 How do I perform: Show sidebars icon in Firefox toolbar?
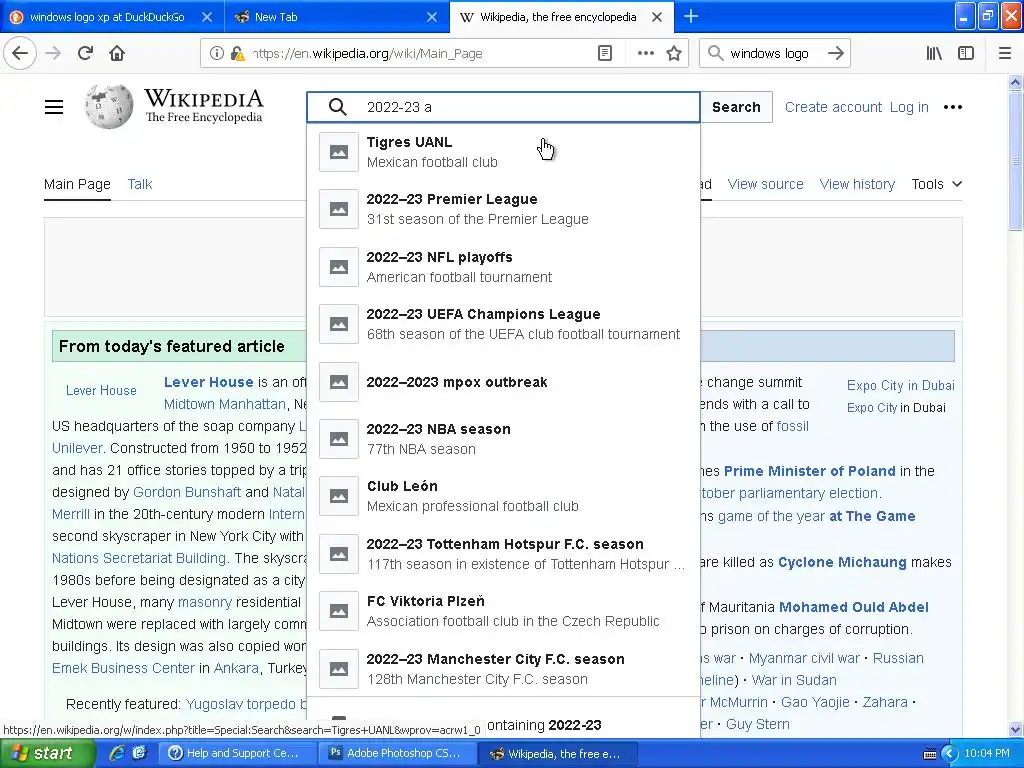pos(966,54)
